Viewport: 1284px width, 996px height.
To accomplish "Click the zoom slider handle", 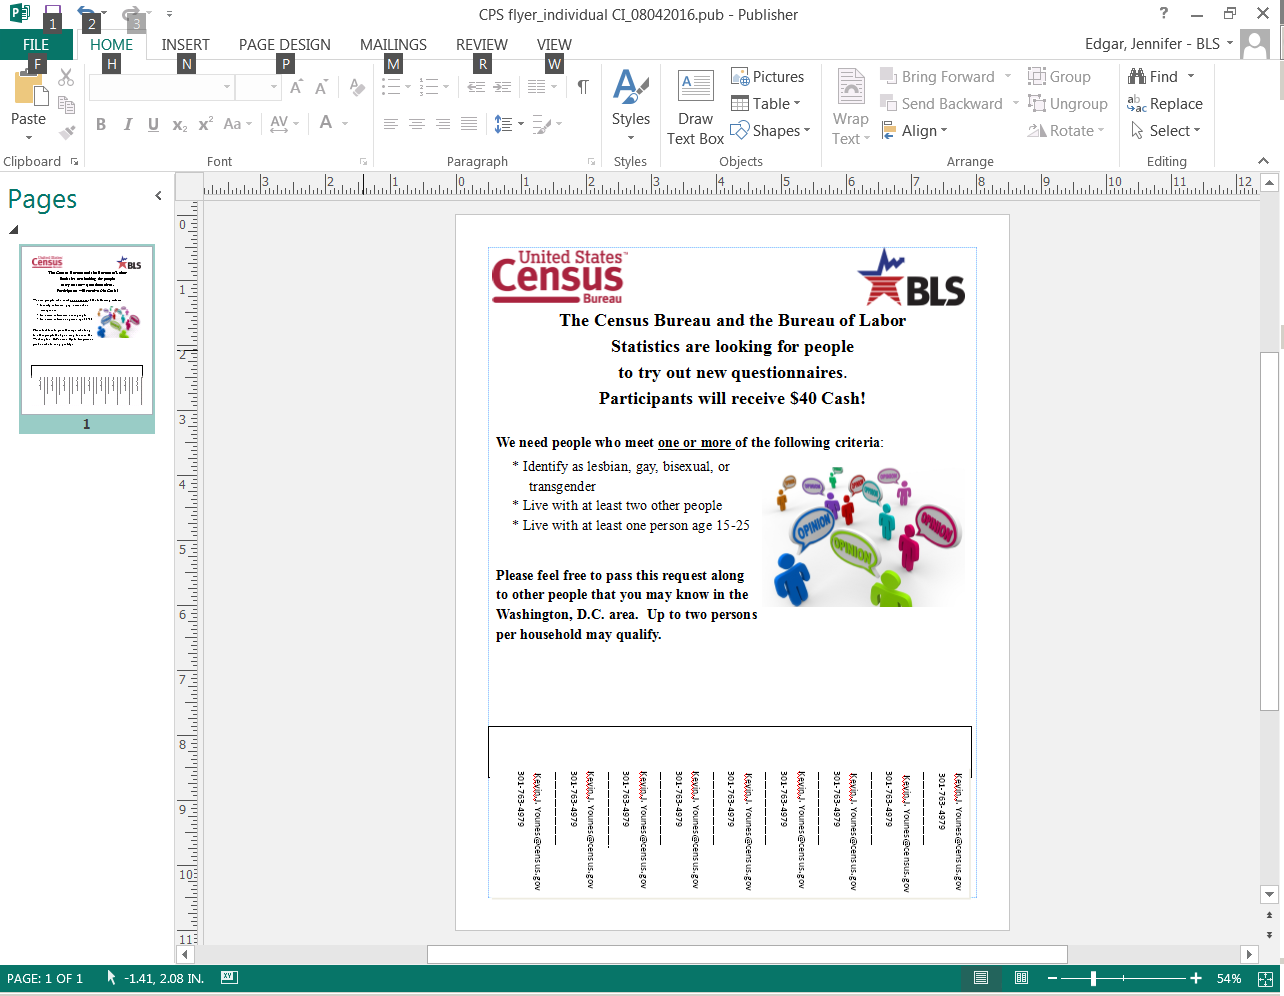I will tap(1093, 978).
